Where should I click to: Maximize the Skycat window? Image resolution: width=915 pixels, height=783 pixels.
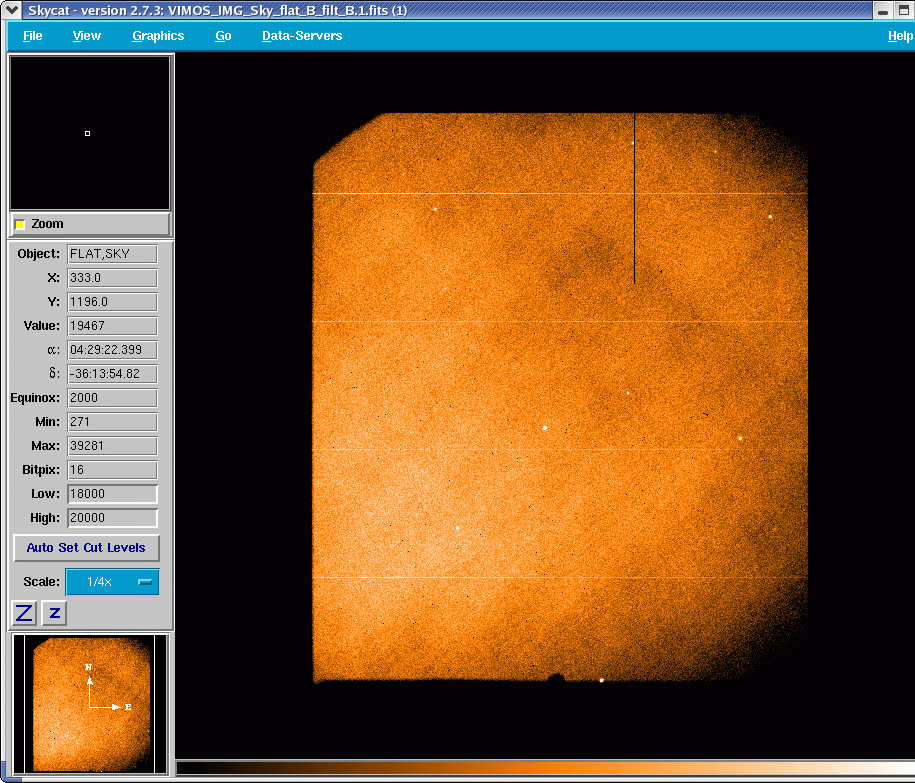(x=904, y=10)
